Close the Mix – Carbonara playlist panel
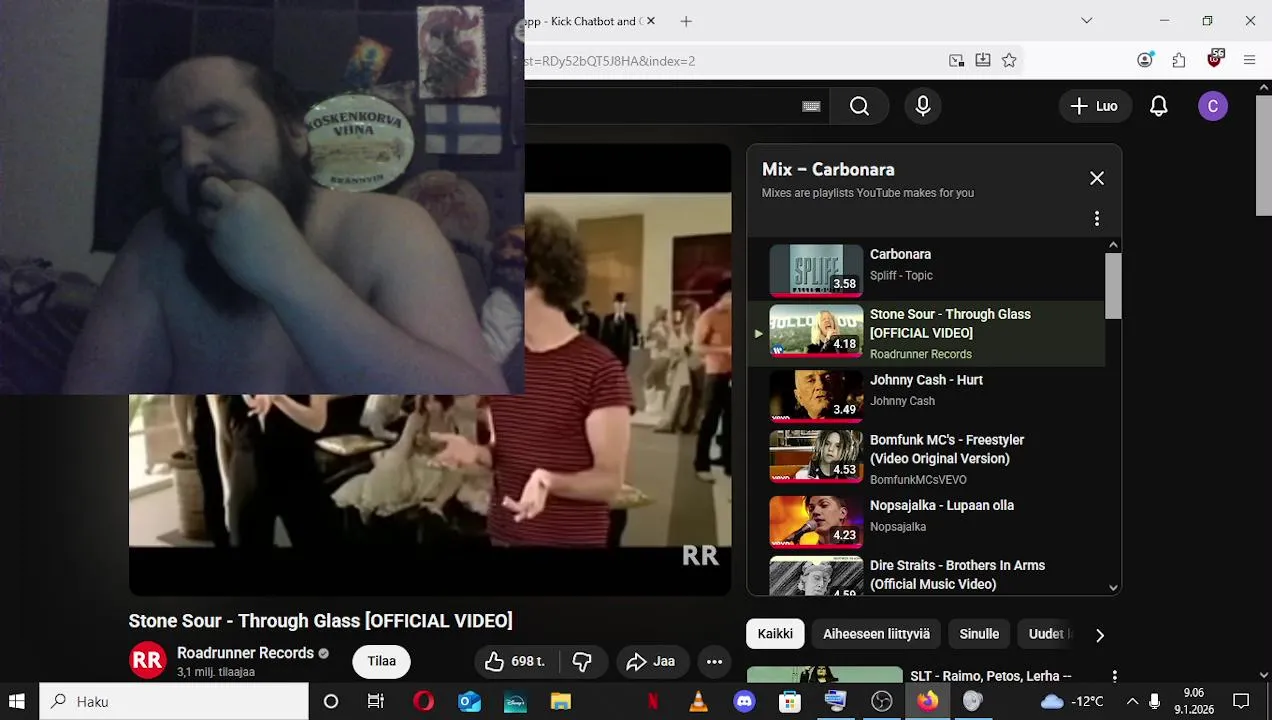Image resolution: width=1272 pixels, height=720 pixels. tap(1097, 178)
